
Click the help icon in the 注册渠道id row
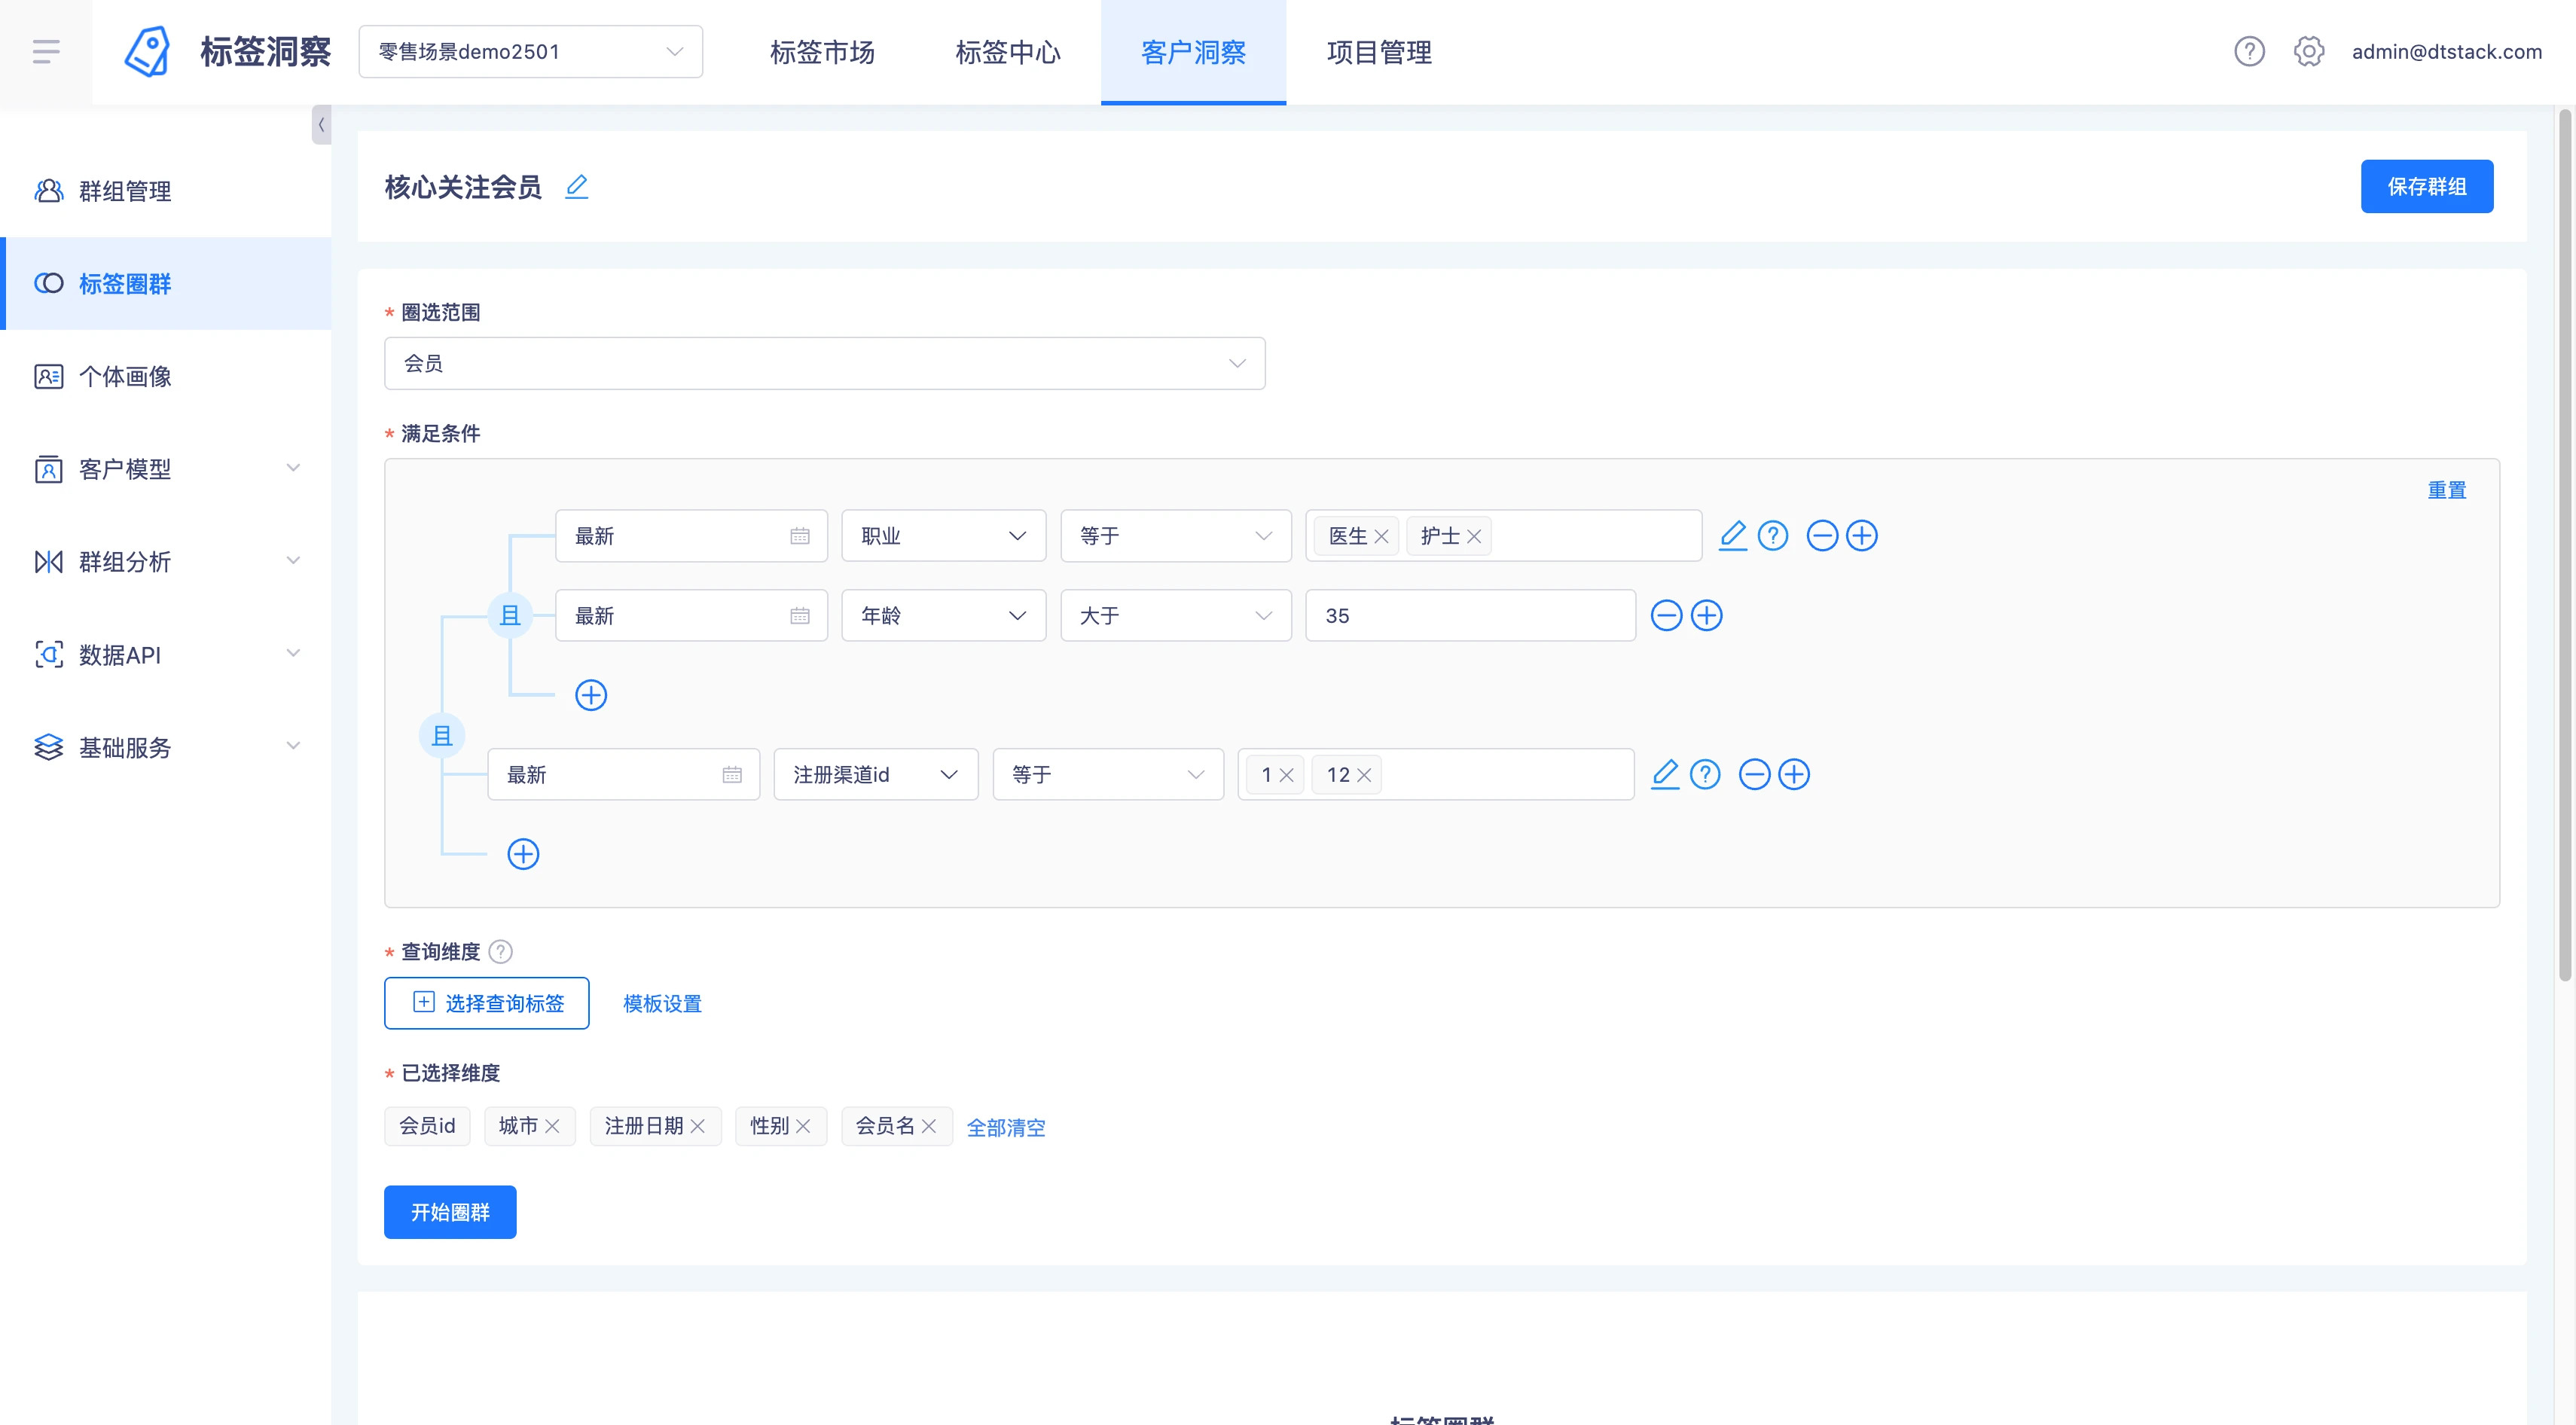pyautogui.click(x=1705, y=774)
